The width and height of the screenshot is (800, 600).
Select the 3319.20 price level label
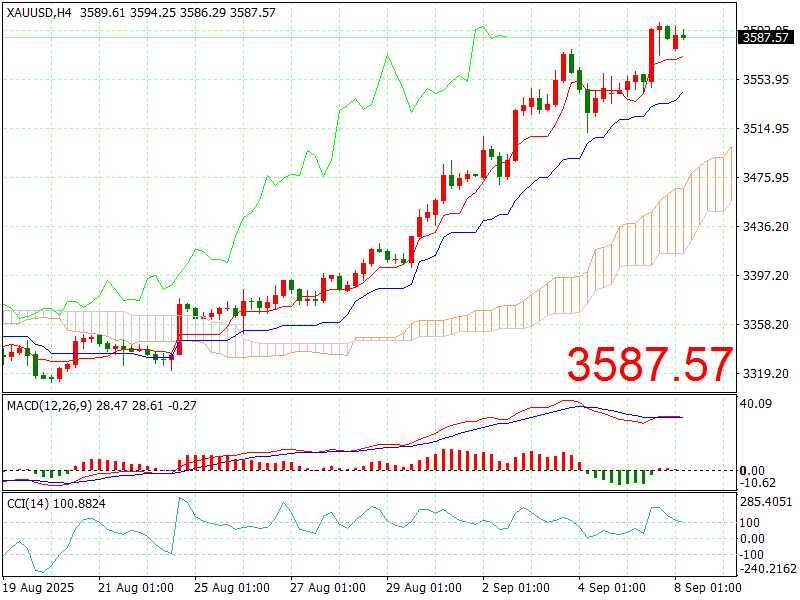click(766, 373)
